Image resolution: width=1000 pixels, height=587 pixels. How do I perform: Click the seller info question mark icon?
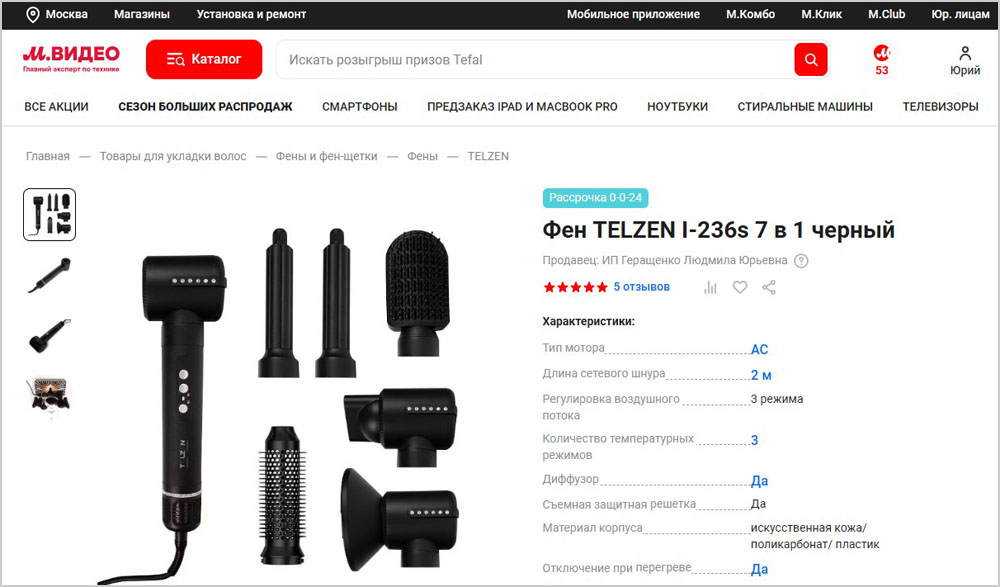coord(801,261)
